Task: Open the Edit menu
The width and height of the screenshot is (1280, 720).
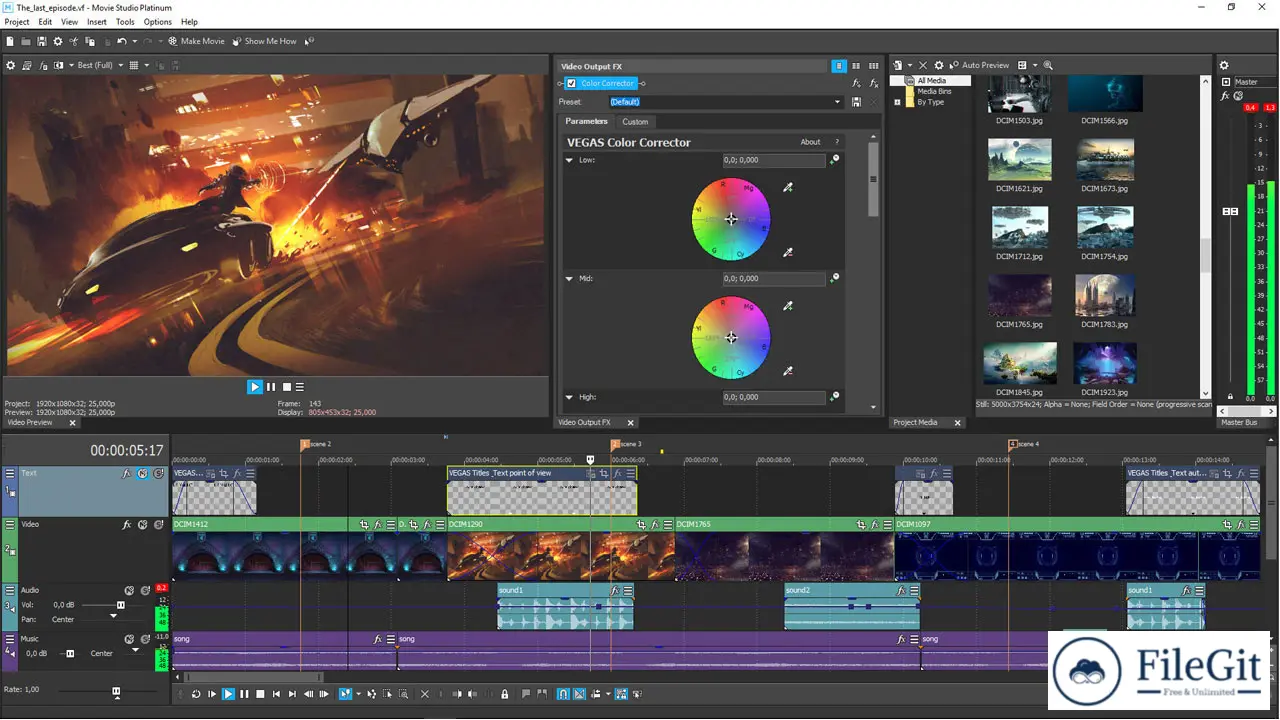Action: coord(46,21)
